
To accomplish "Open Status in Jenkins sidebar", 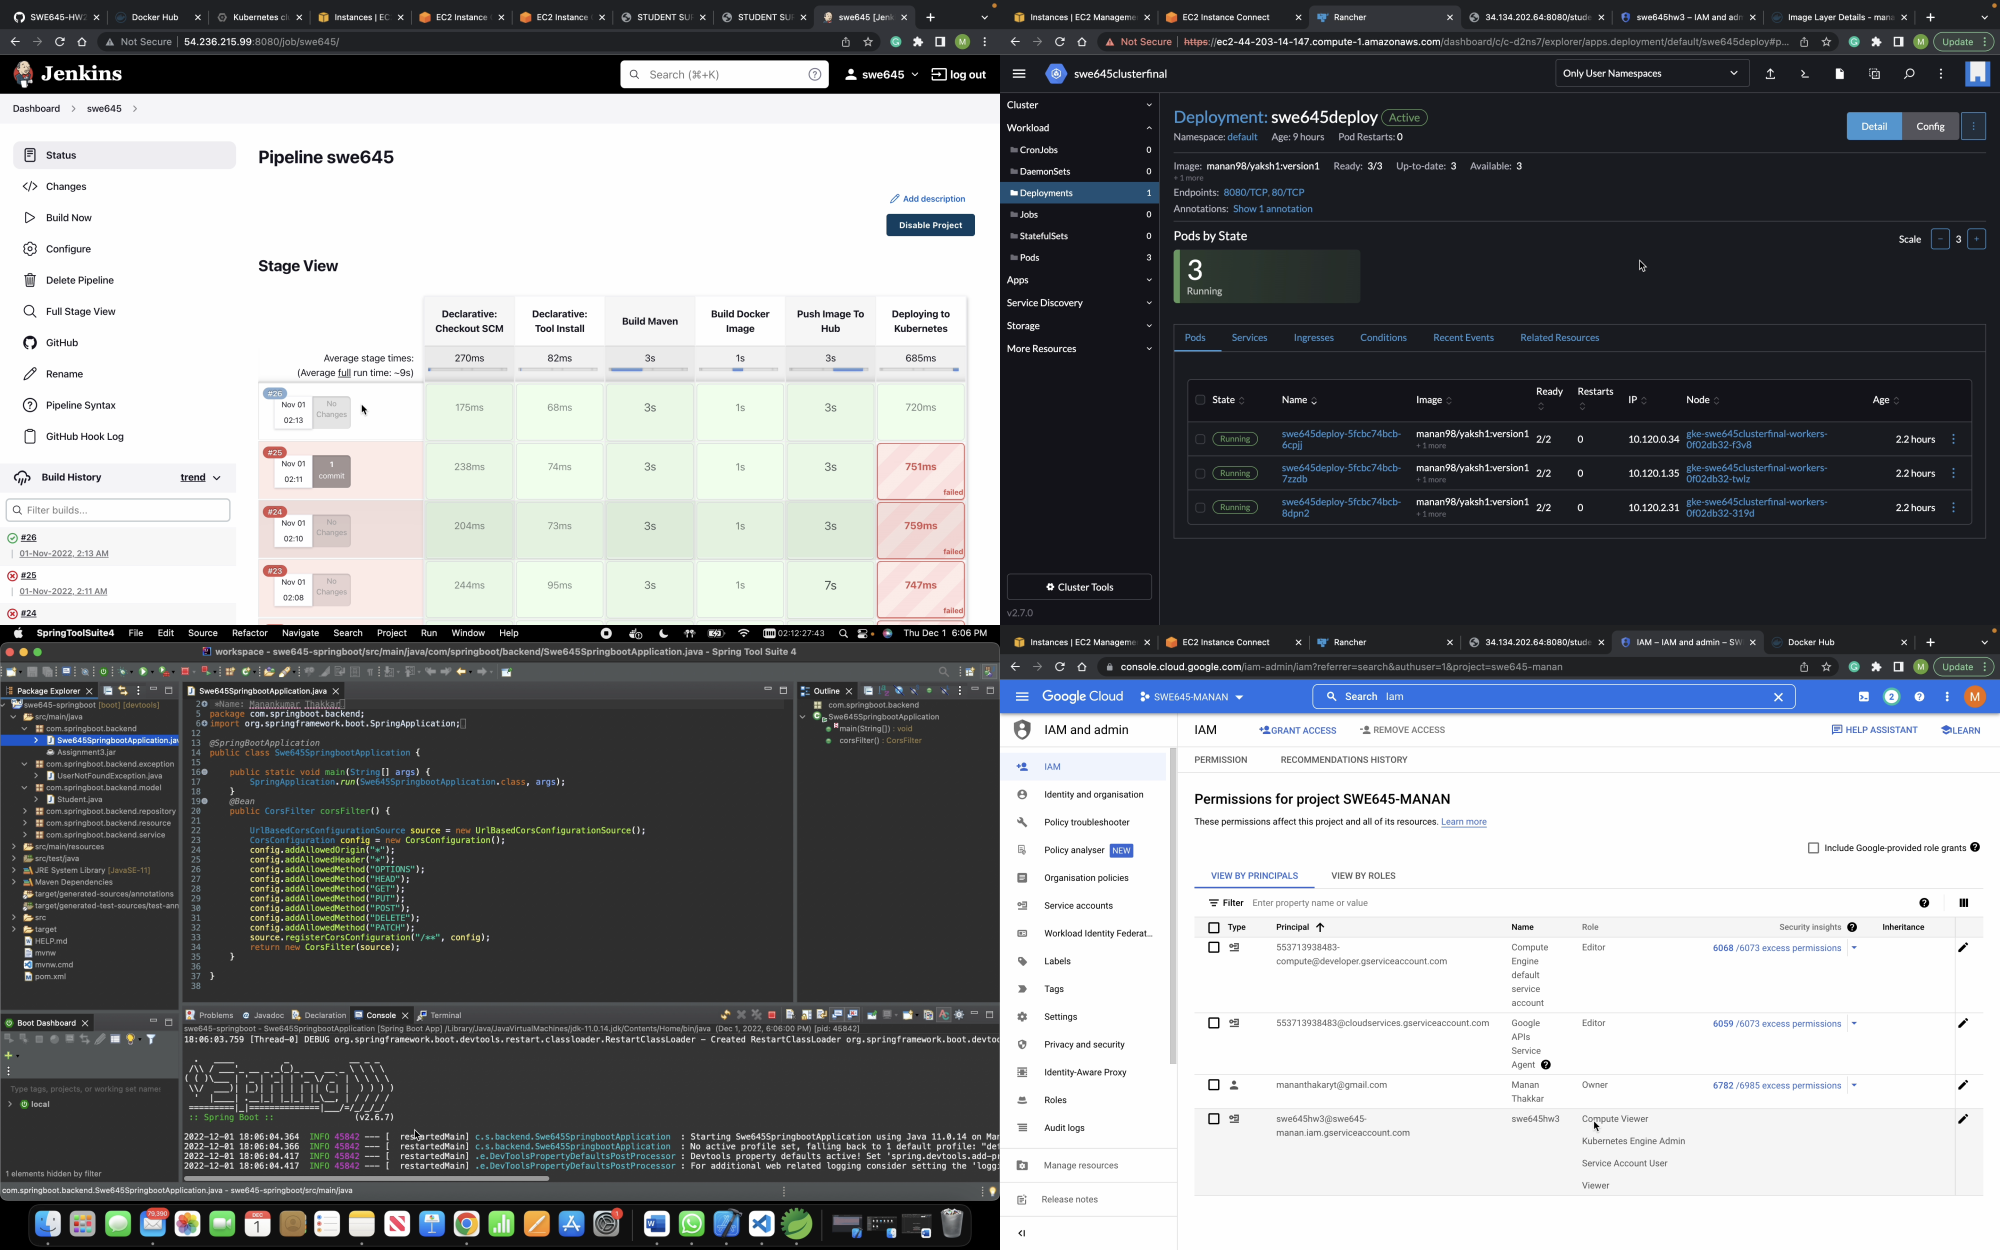I will pyautogui.click(x=125, y=155).
